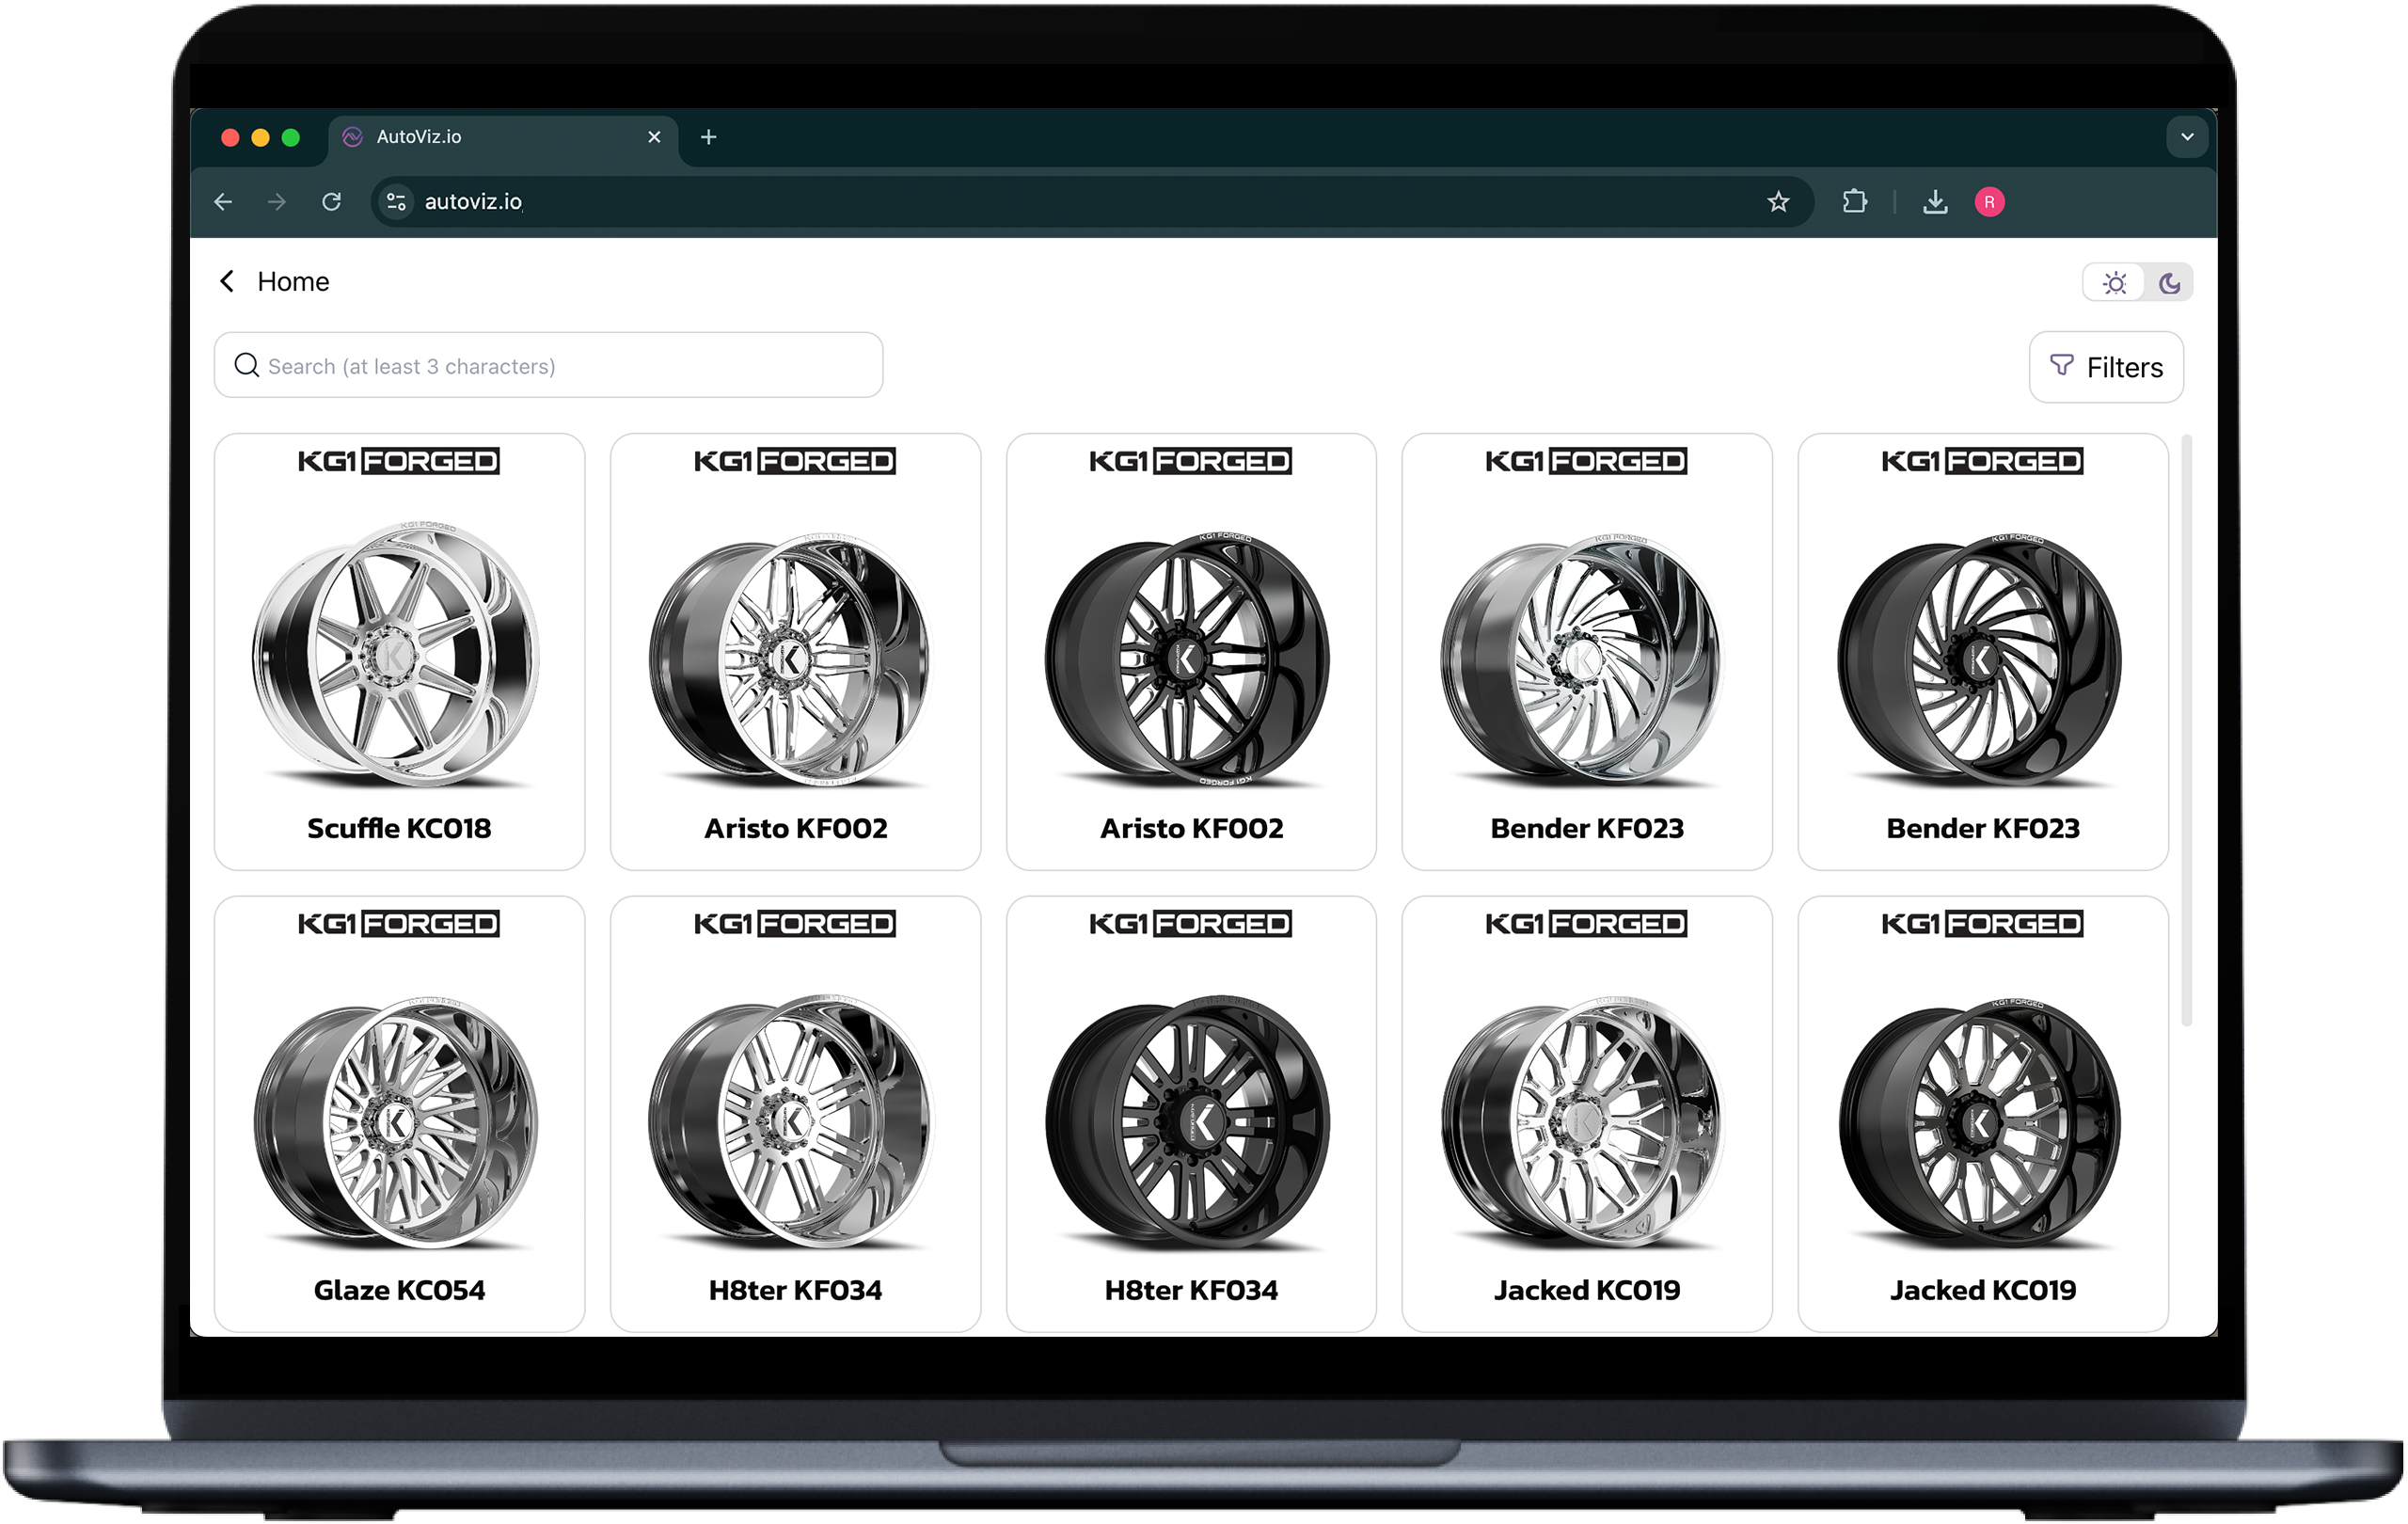The height and width of the screenshot is (1524, 2408).
Task: Enable dark mode with the moon toggle
Action: point(2167,282)
